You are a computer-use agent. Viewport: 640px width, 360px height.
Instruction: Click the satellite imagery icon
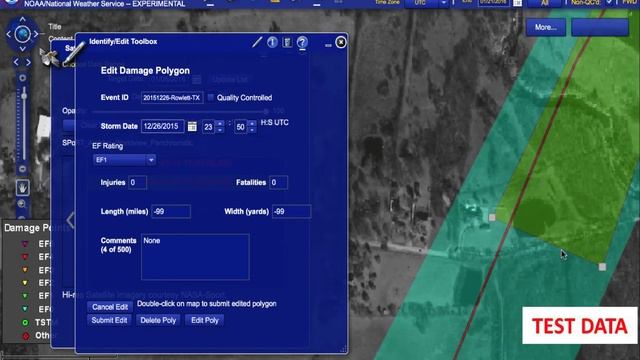tap(50, 58)
